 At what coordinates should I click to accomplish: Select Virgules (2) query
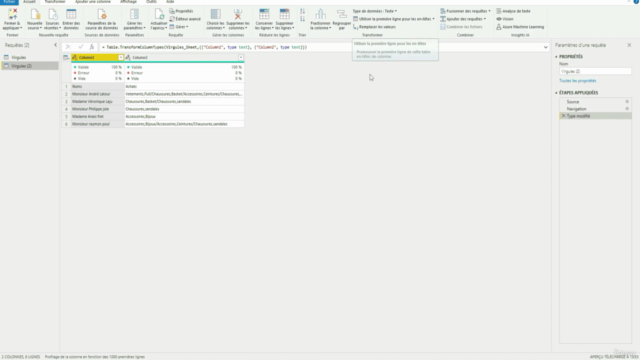[x=29, y=66]
